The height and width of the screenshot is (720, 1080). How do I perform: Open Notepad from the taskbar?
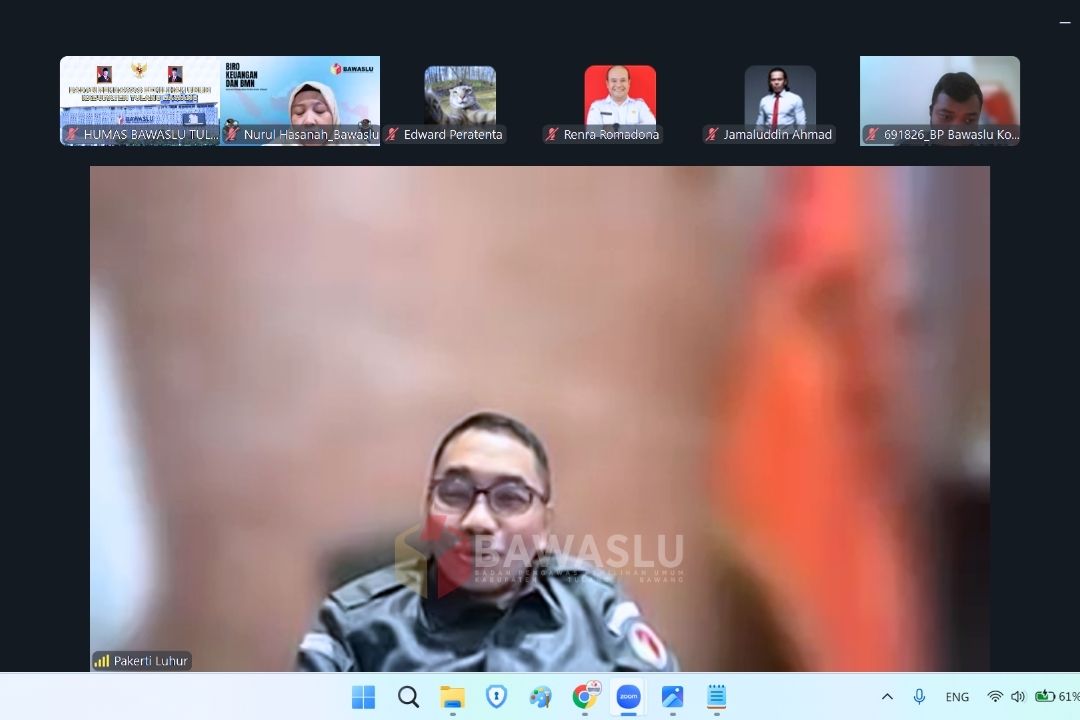click(716, 697)
